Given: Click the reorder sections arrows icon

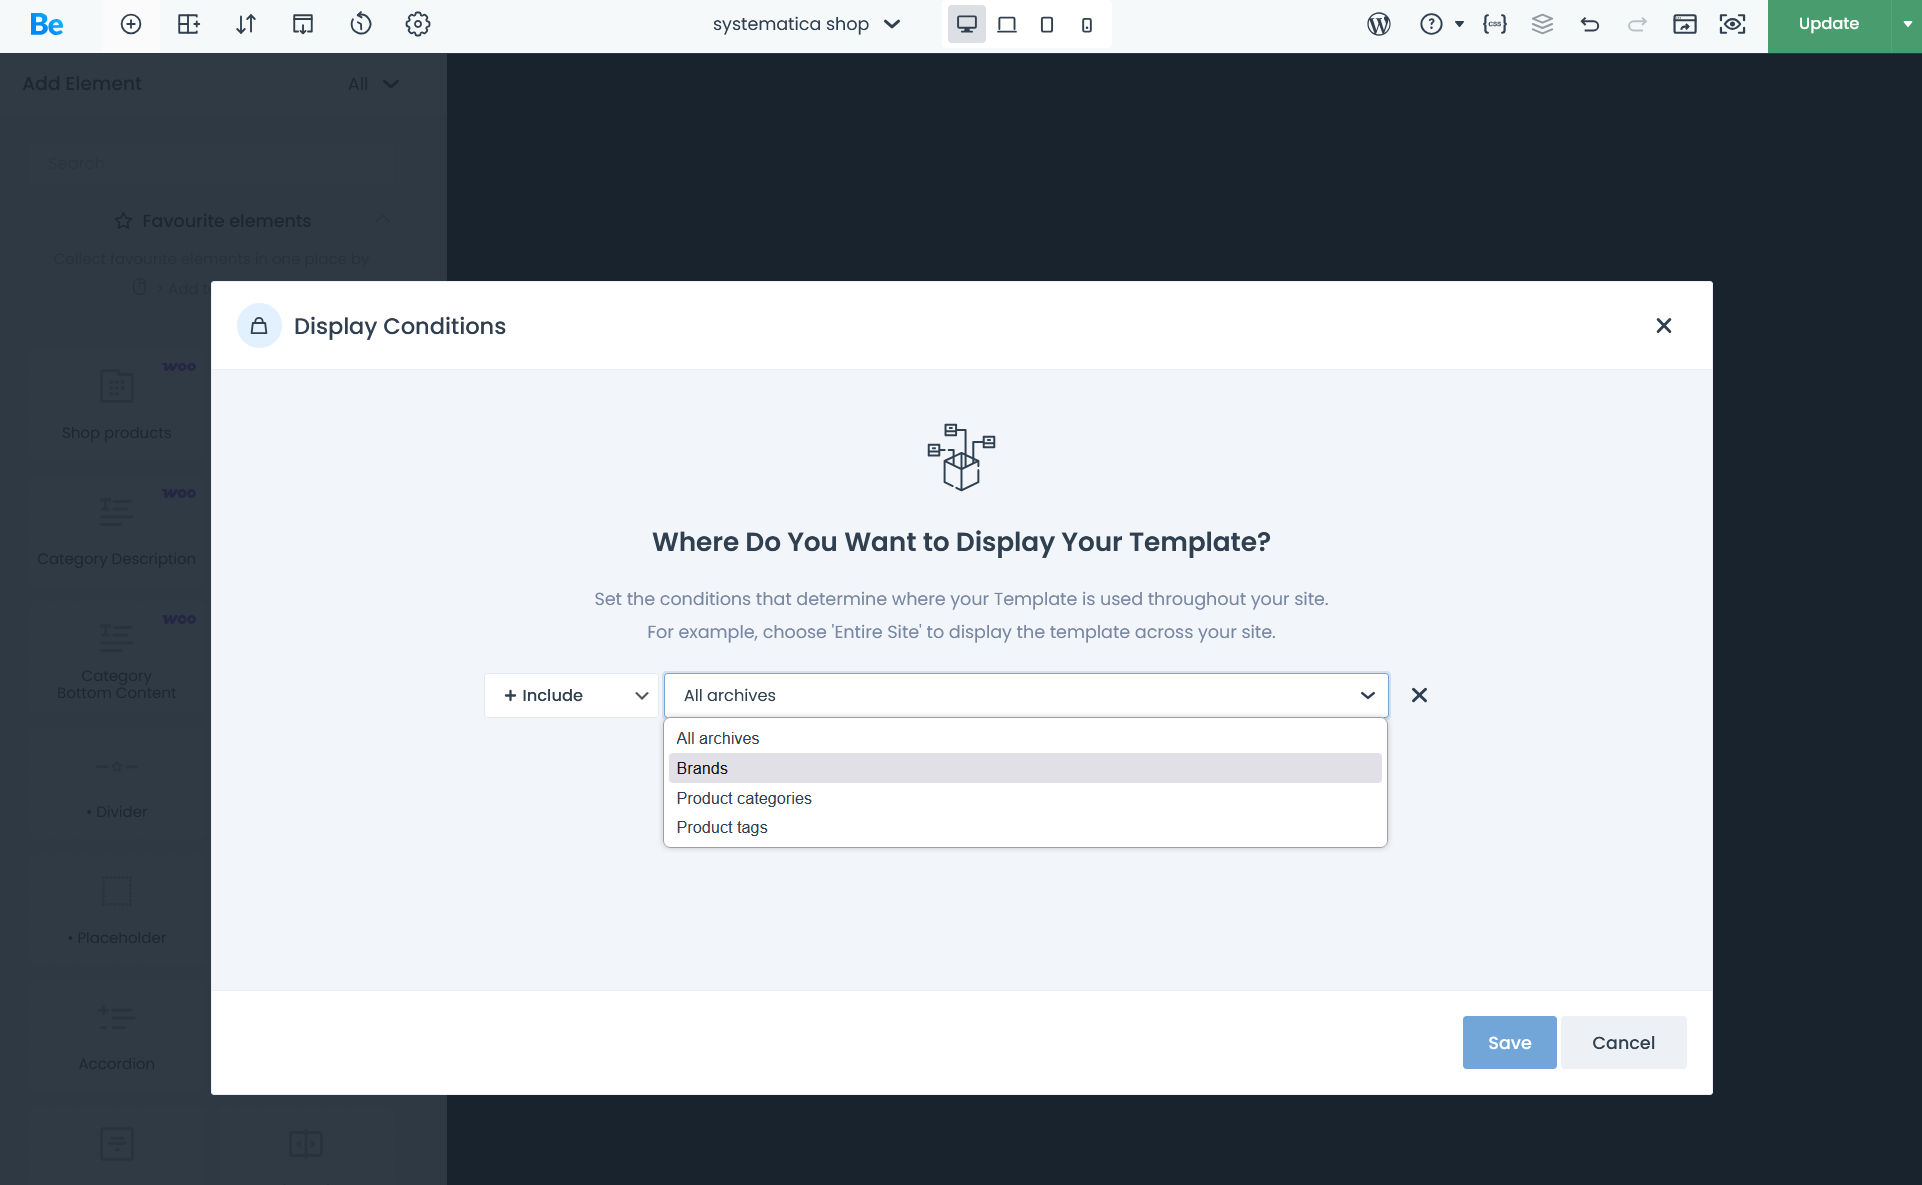Looking at the screenshot, I should (246, 24).
